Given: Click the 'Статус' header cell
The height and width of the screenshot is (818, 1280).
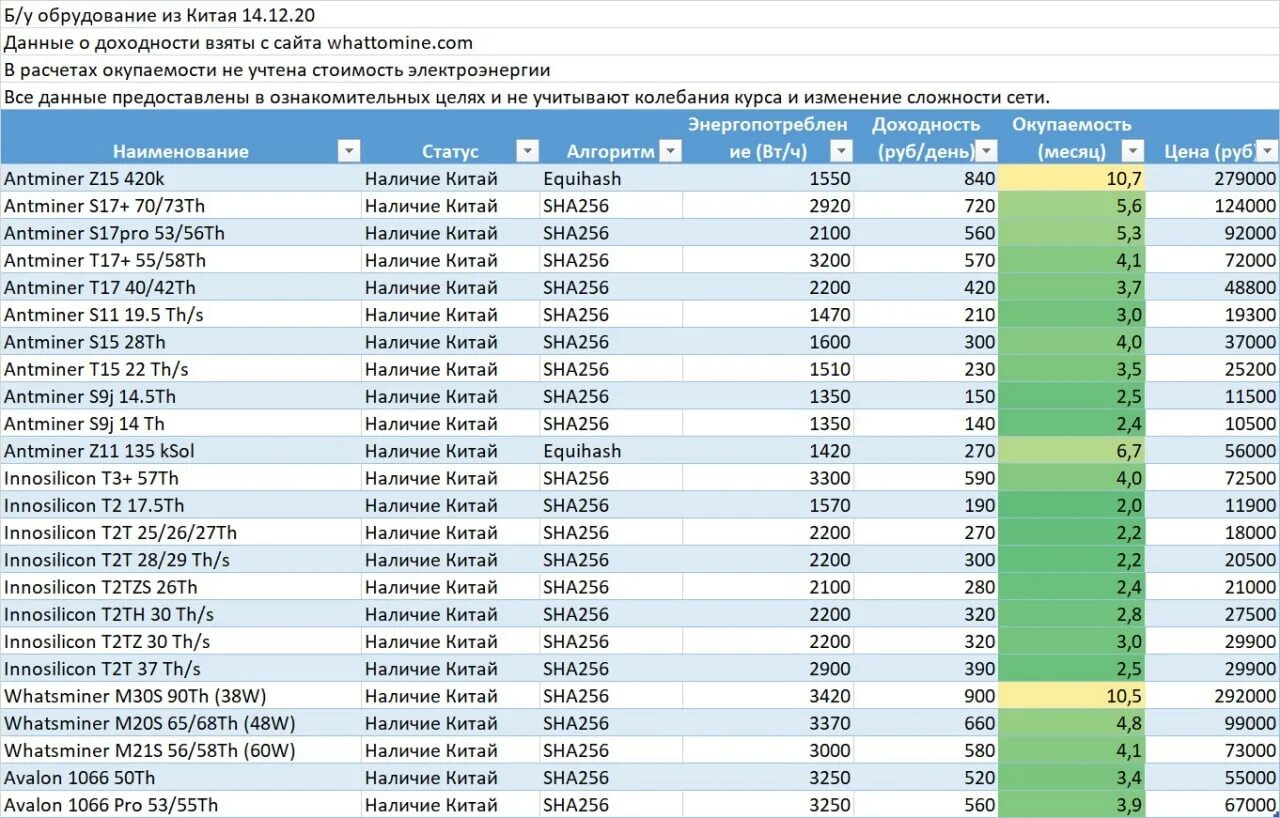Looking at the screenshot, I should 450,137.
